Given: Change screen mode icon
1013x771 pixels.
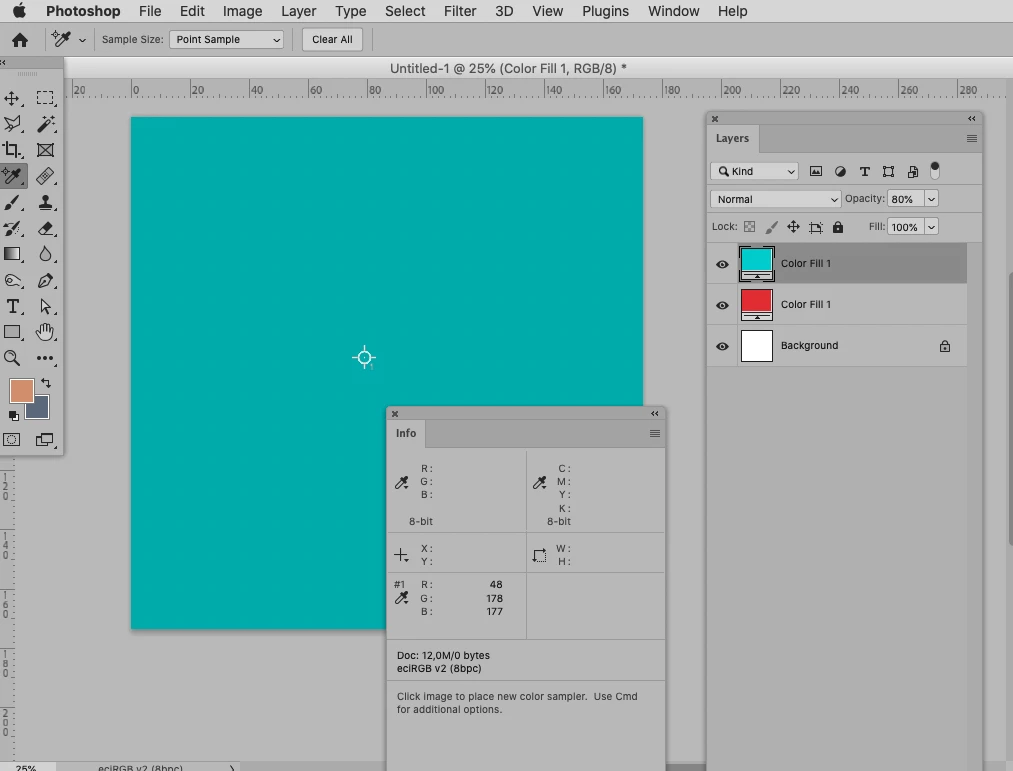Looking at the screenshot, I should 45,439.
